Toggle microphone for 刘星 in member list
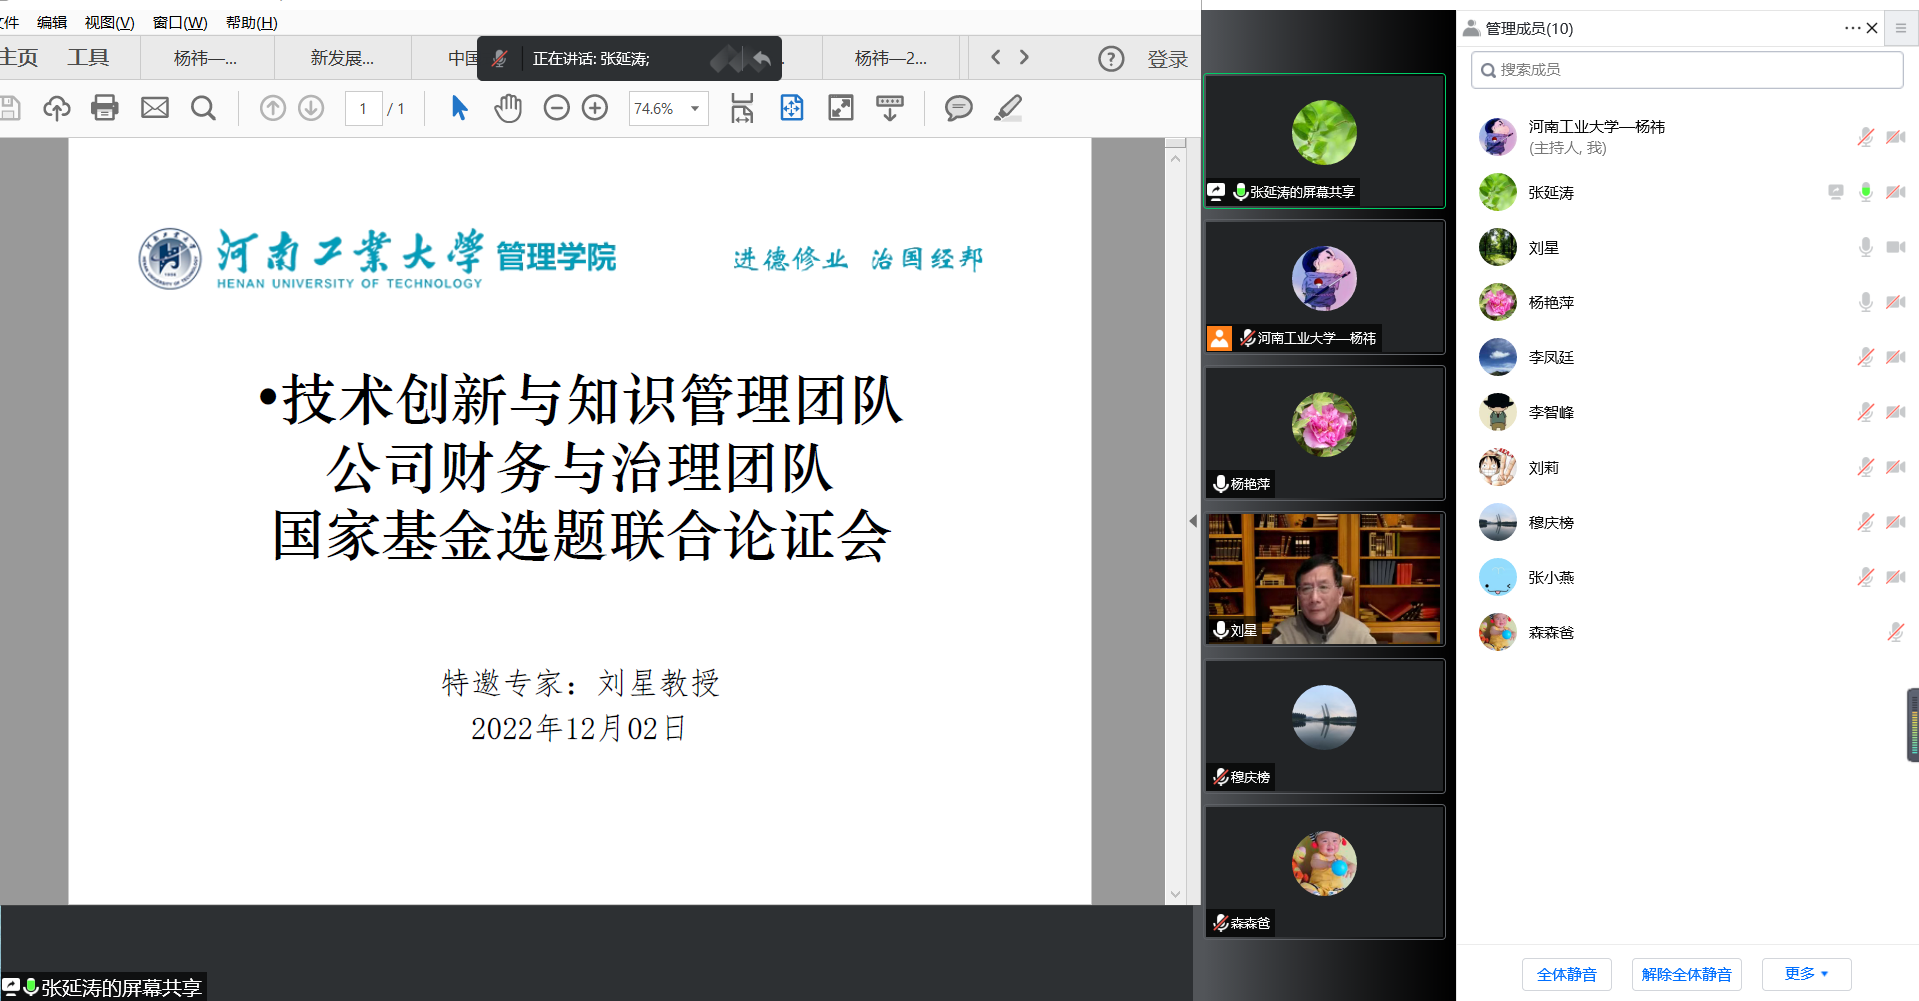Viewport: 1919px width, 1001px height. point(1865,247)
